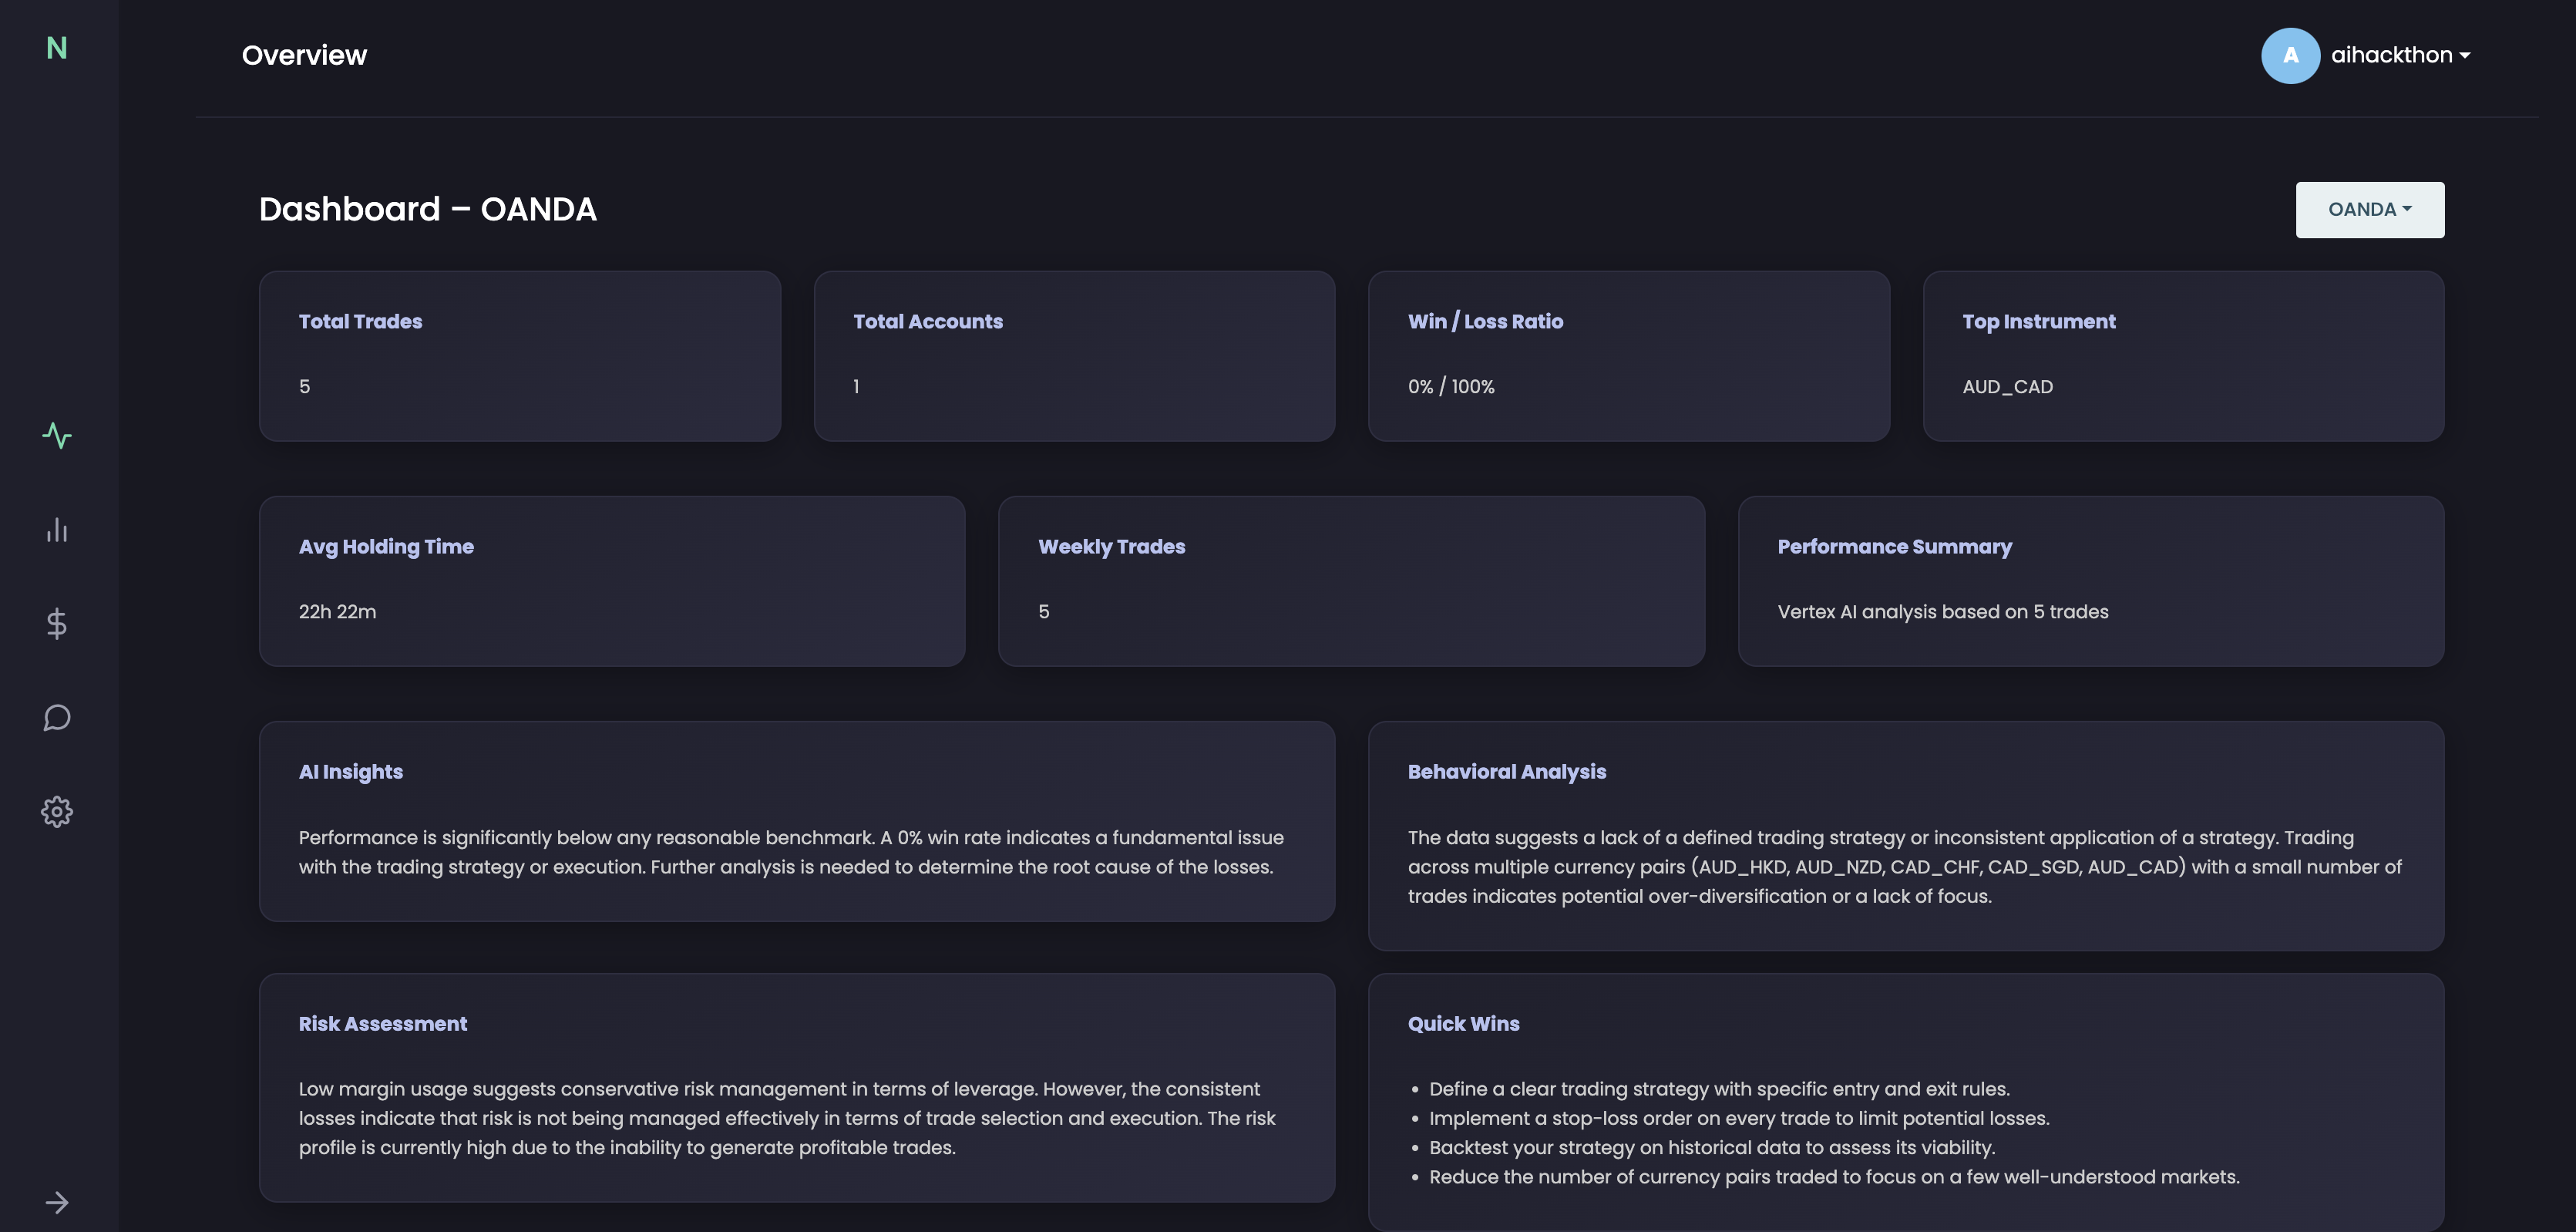
Task: Click the Overview page heading
Action: [304, 56]
